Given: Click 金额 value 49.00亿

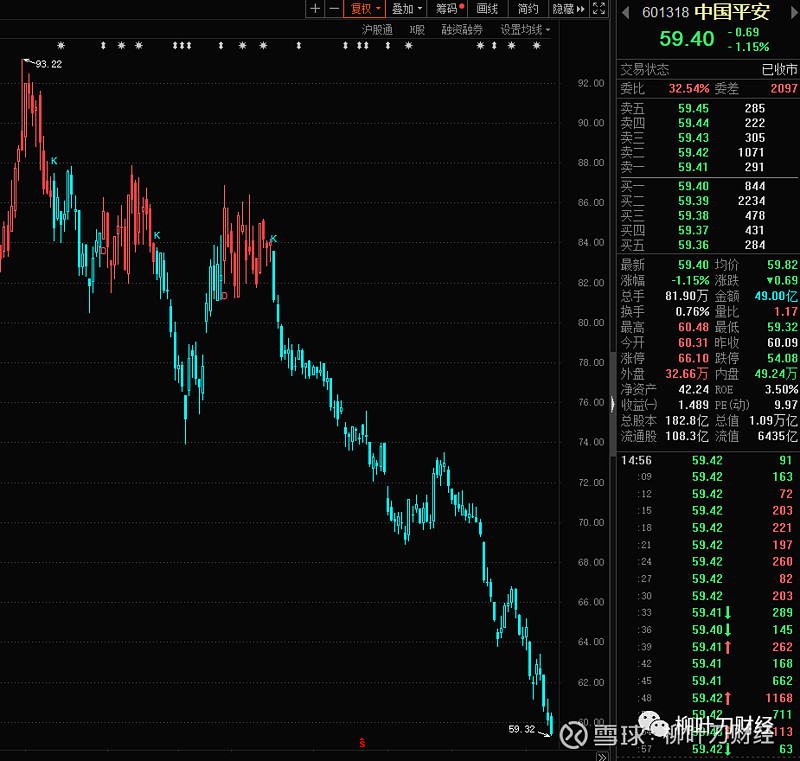Looking at the screenshot, I should coord(776,296).
